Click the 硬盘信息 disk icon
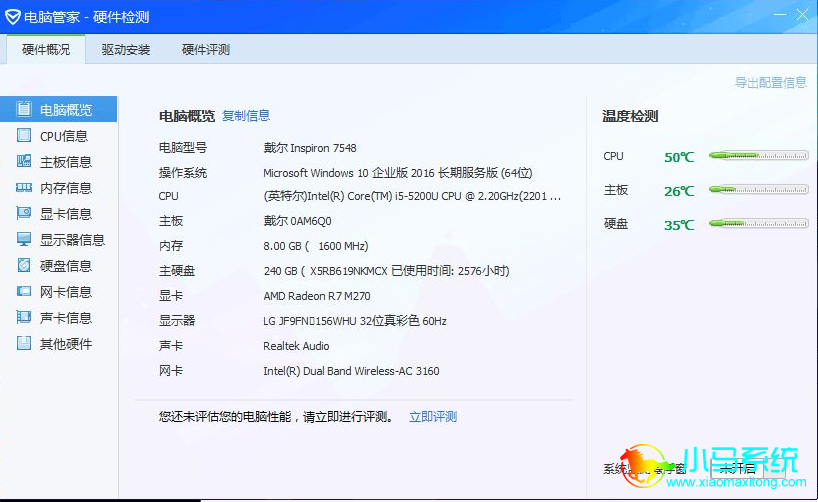Screen dimensions: 818x502 click(x=24, y=265)
